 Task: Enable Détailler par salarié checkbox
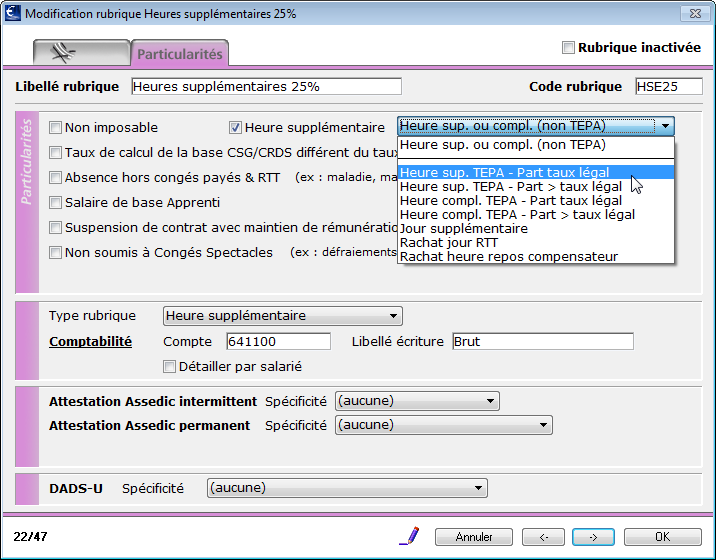pos(169,366)
